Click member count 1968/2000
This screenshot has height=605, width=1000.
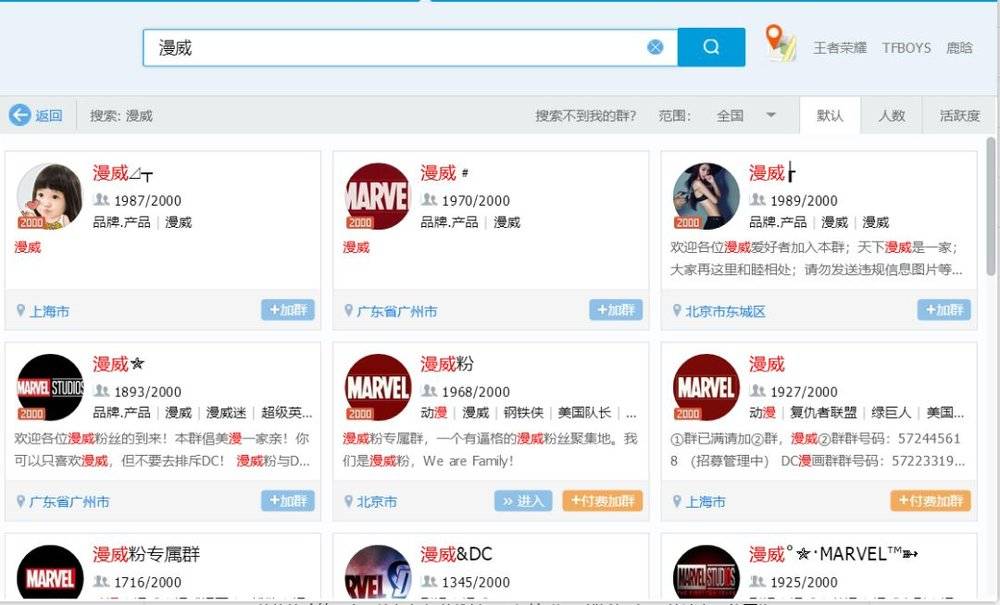(x=476, y=391)
